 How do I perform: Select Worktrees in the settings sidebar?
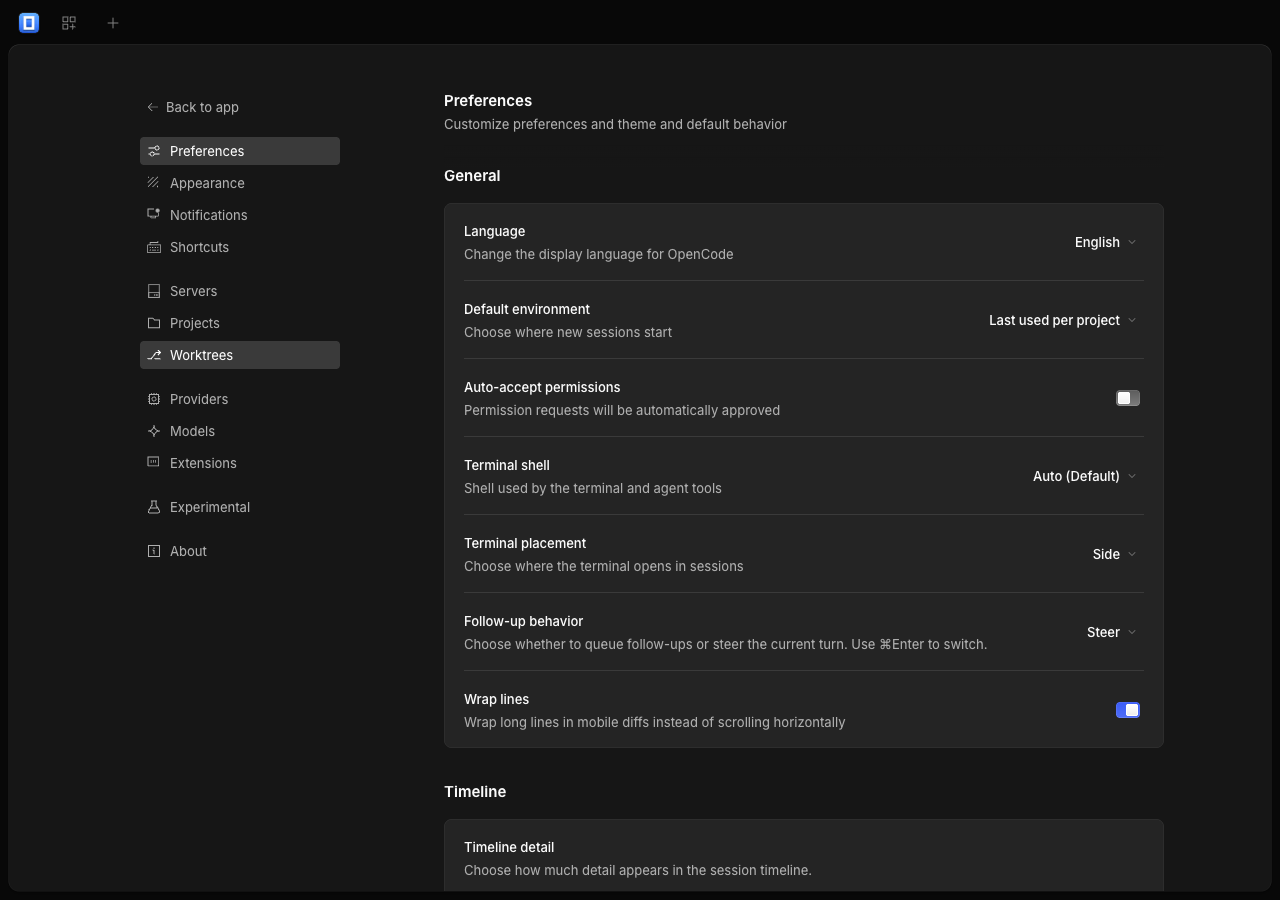pos(240,355)
